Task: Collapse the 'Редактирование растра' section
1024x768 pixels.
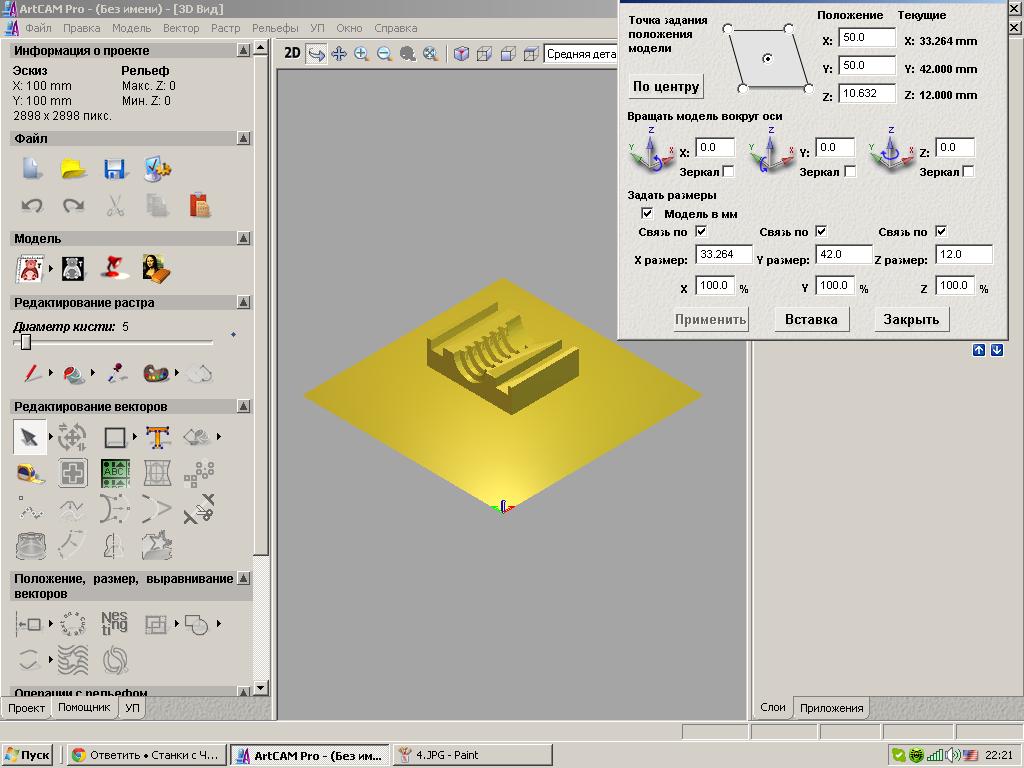Action: click(x=244, y=302)
